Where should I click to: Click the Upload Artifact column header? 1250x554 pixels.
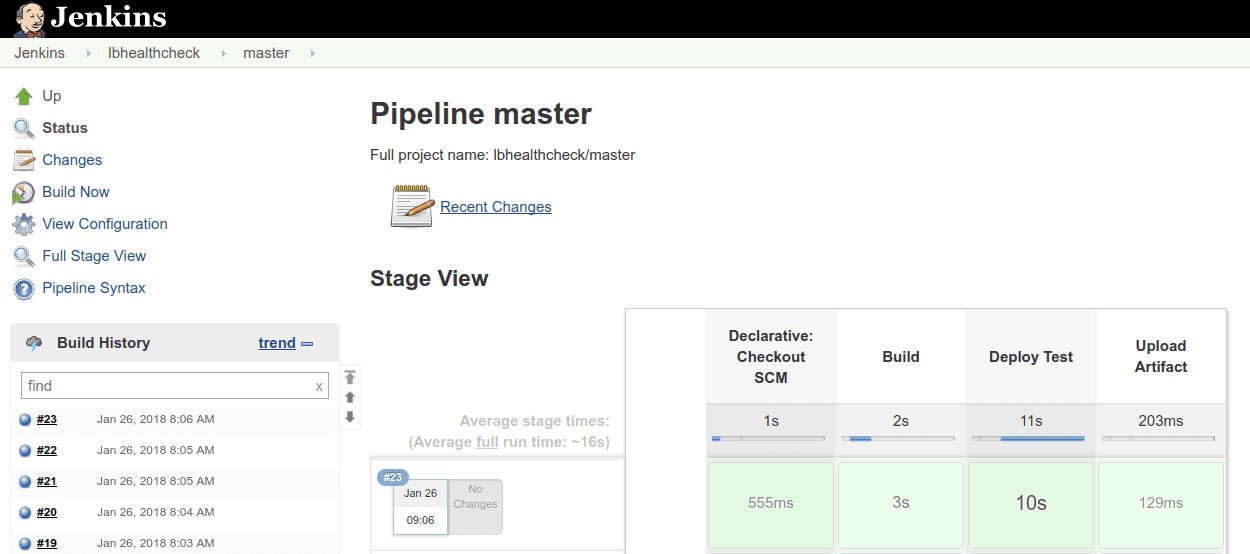click(1161, 357)
